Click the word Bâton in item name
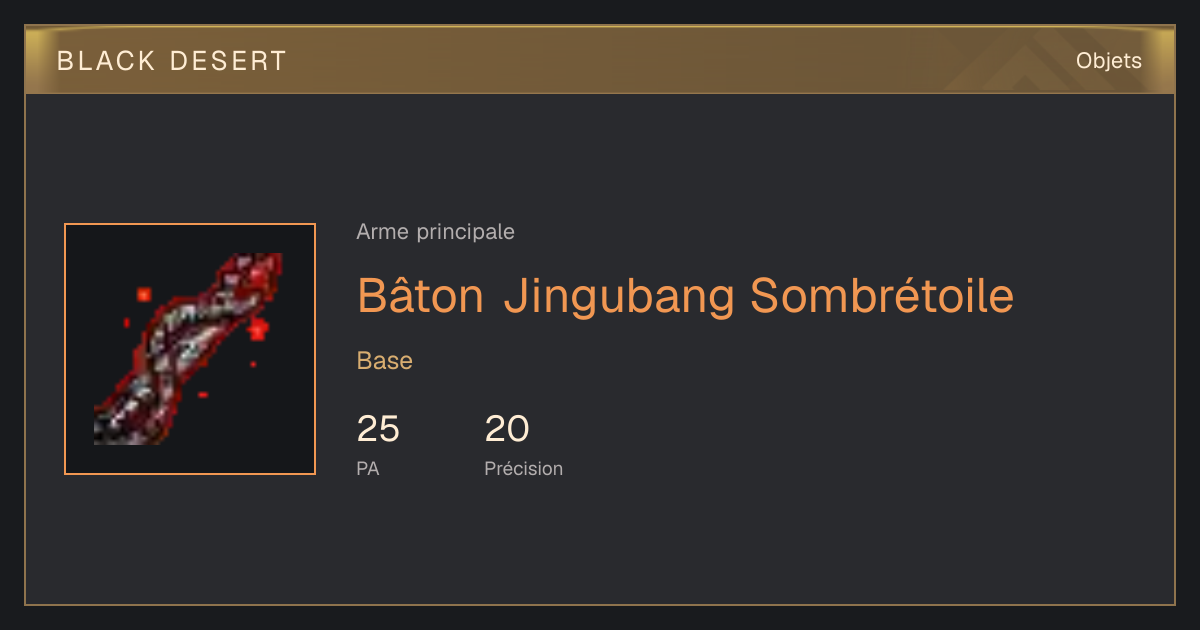 (421, 294)
